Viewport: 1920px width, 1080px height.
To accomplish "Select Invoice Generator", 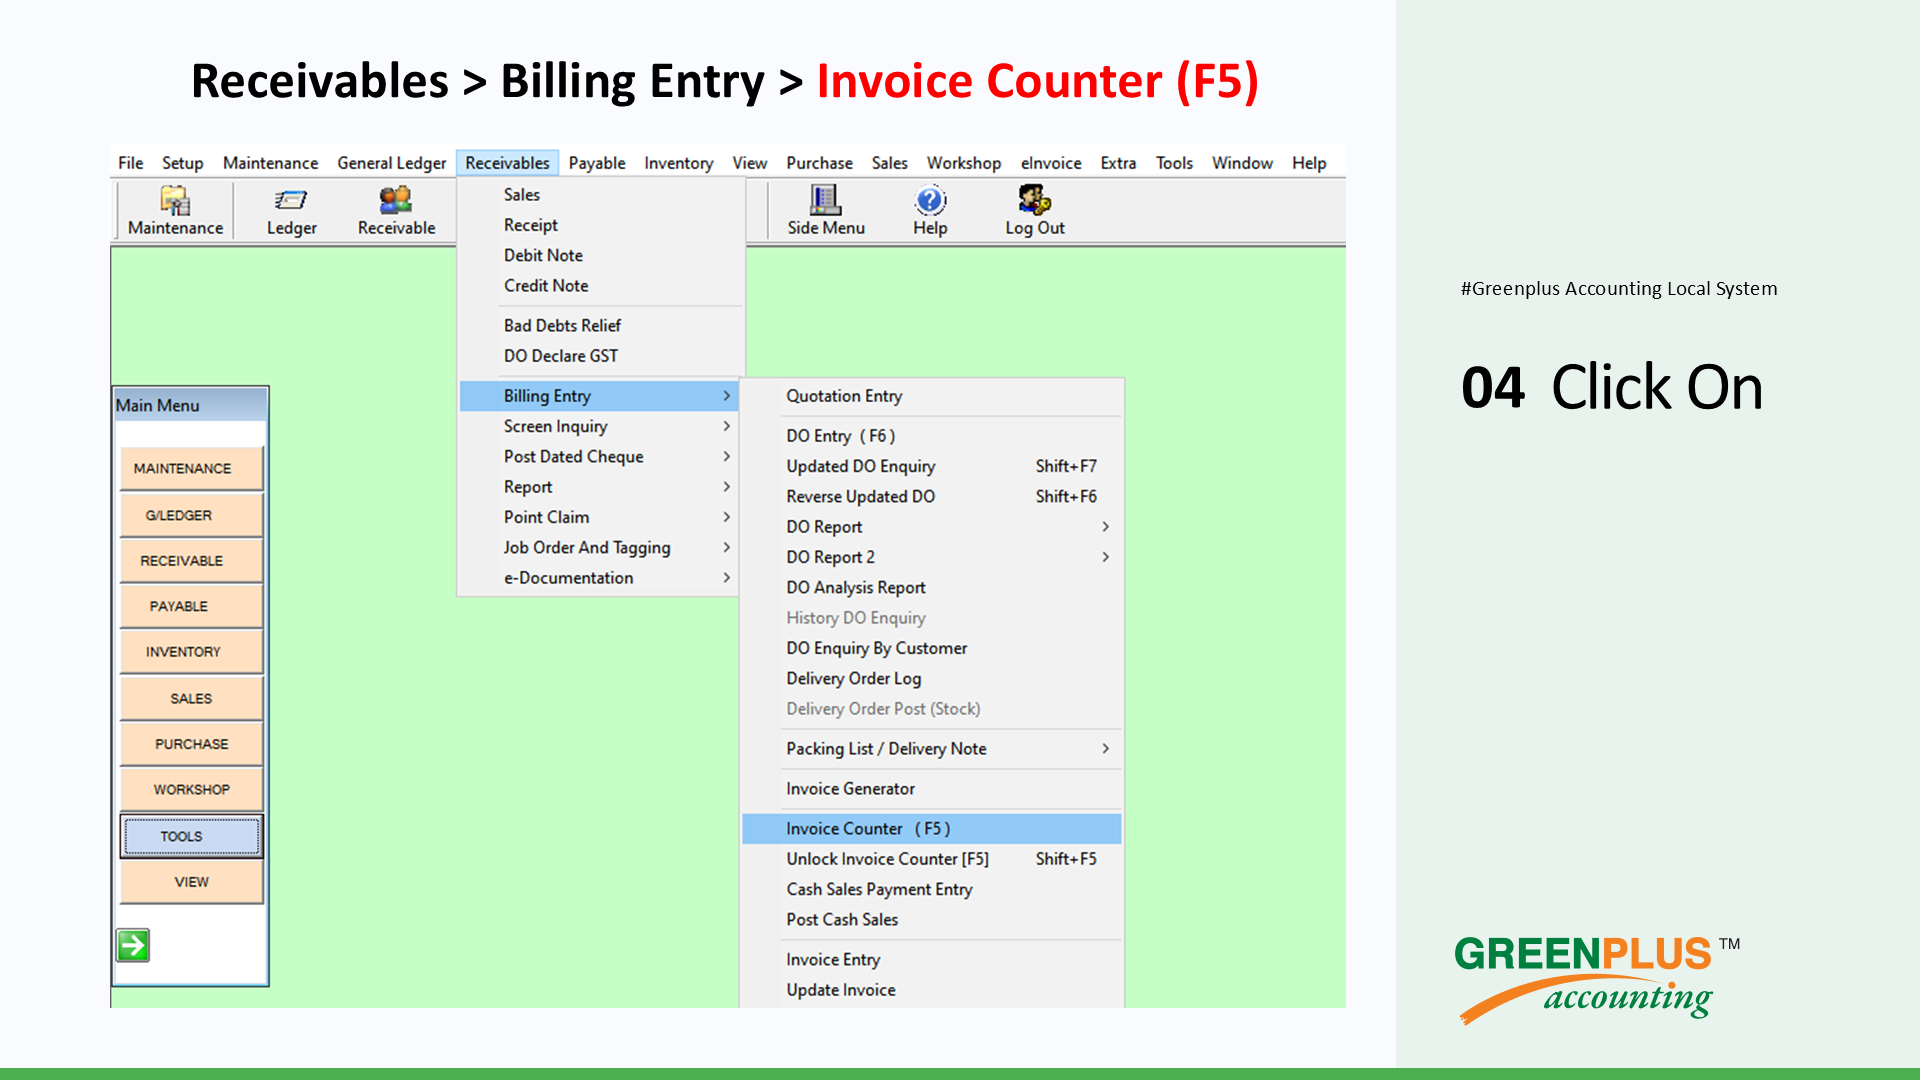I will 932,789.
